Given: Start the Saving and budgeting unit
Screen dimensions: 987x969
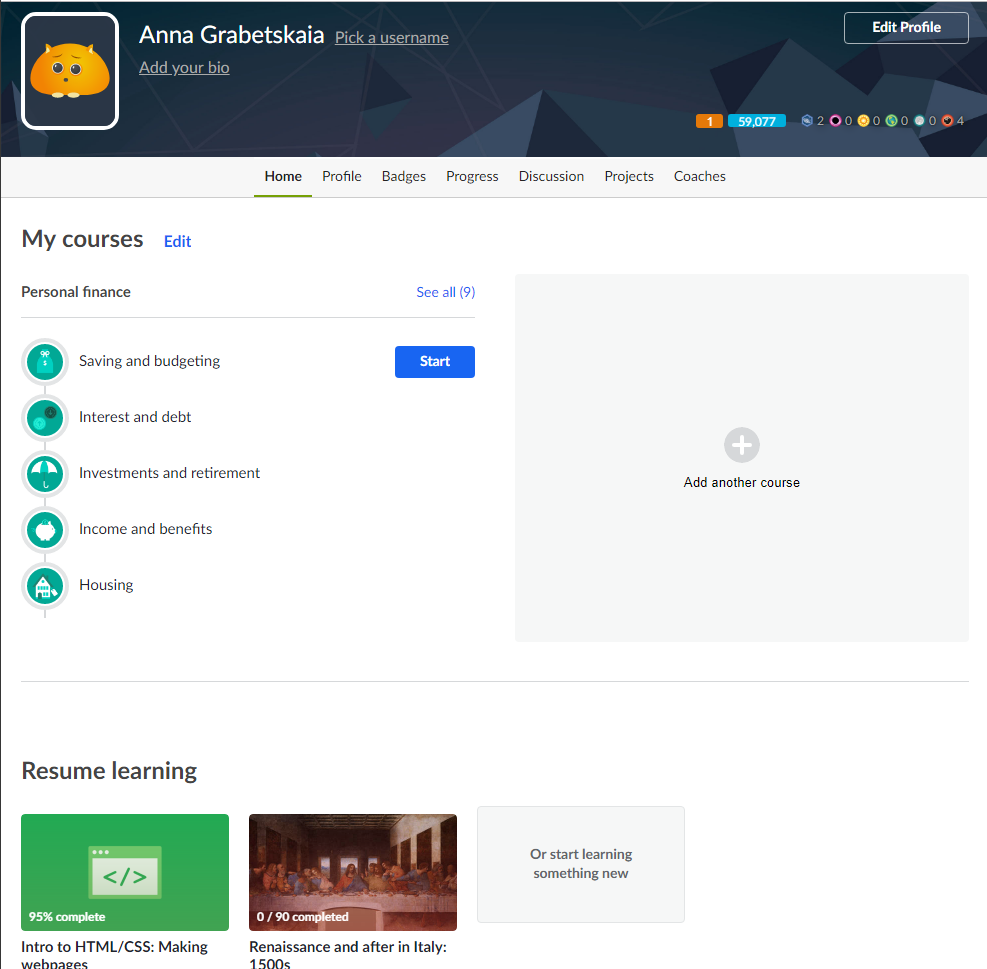Looking at the screenshot, I should pos(434,361).
